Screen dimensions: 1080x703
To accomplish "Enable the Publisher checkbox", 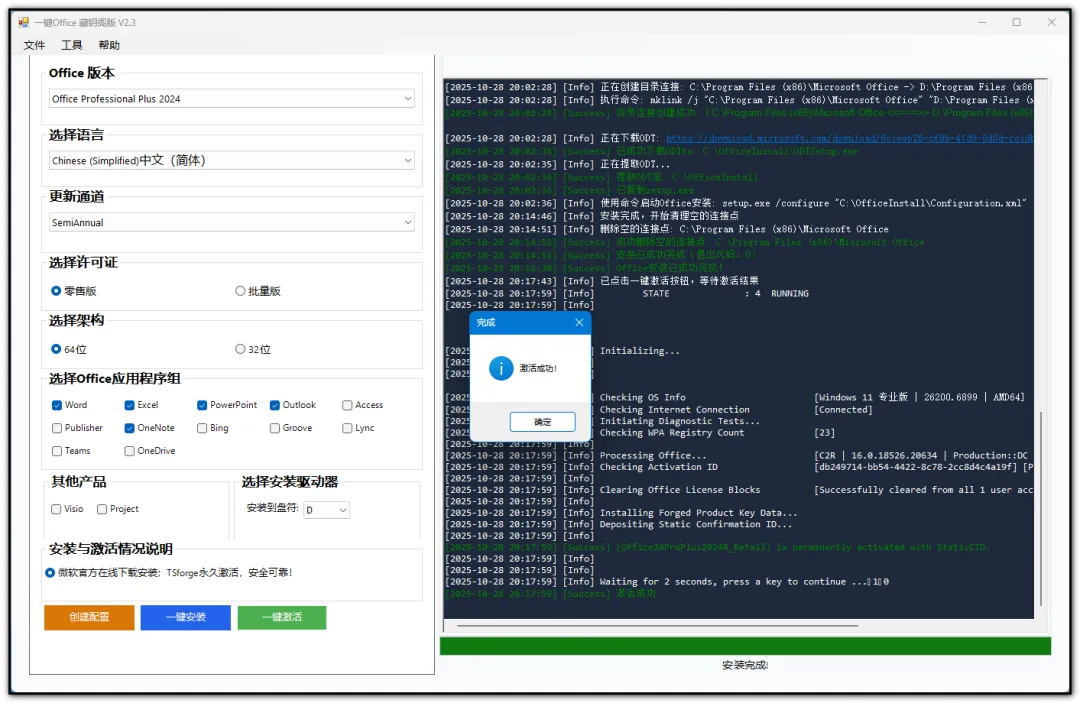I will 57,428.
